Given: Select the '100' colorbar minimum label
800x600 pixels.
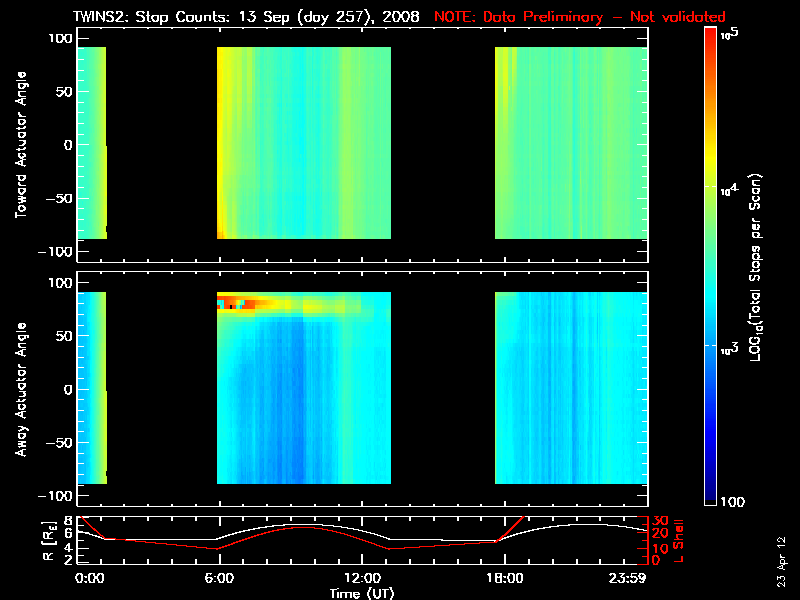Looking at the screenshot, I should click(x=733, y=502).
